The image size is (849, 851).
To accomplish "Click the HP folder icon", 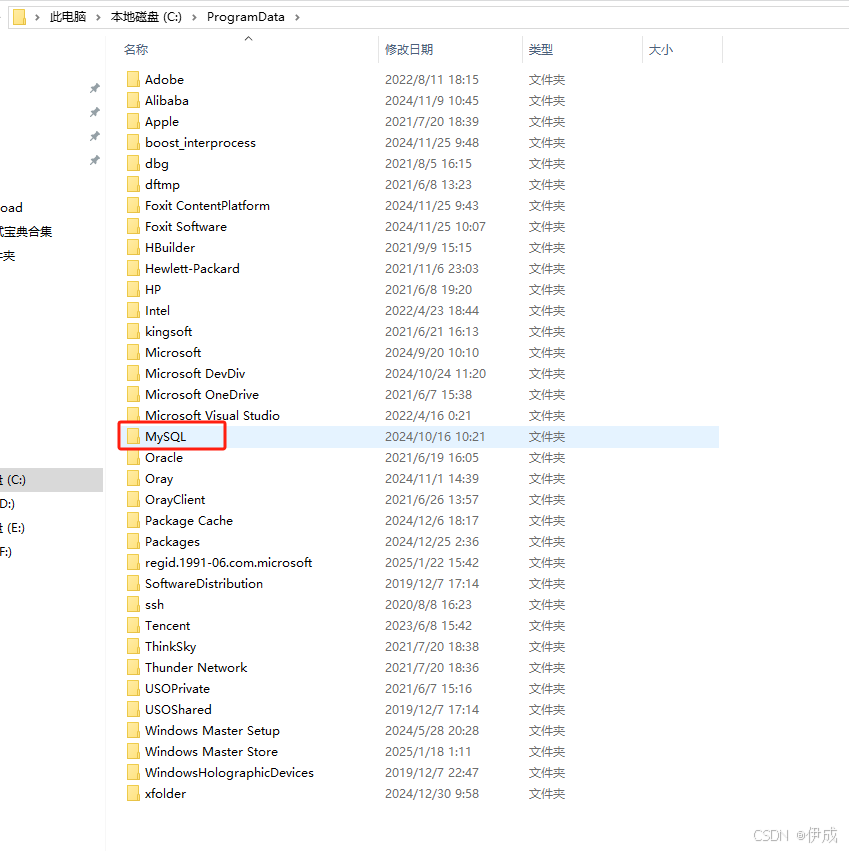I will point(133,289).
